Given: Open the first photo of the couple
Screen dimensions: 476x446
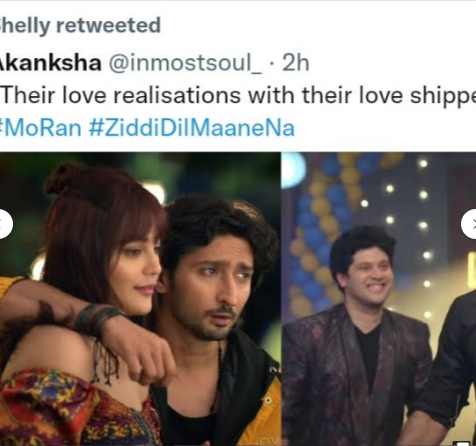Looking at the screenshot, I should [x=140, y=298].
